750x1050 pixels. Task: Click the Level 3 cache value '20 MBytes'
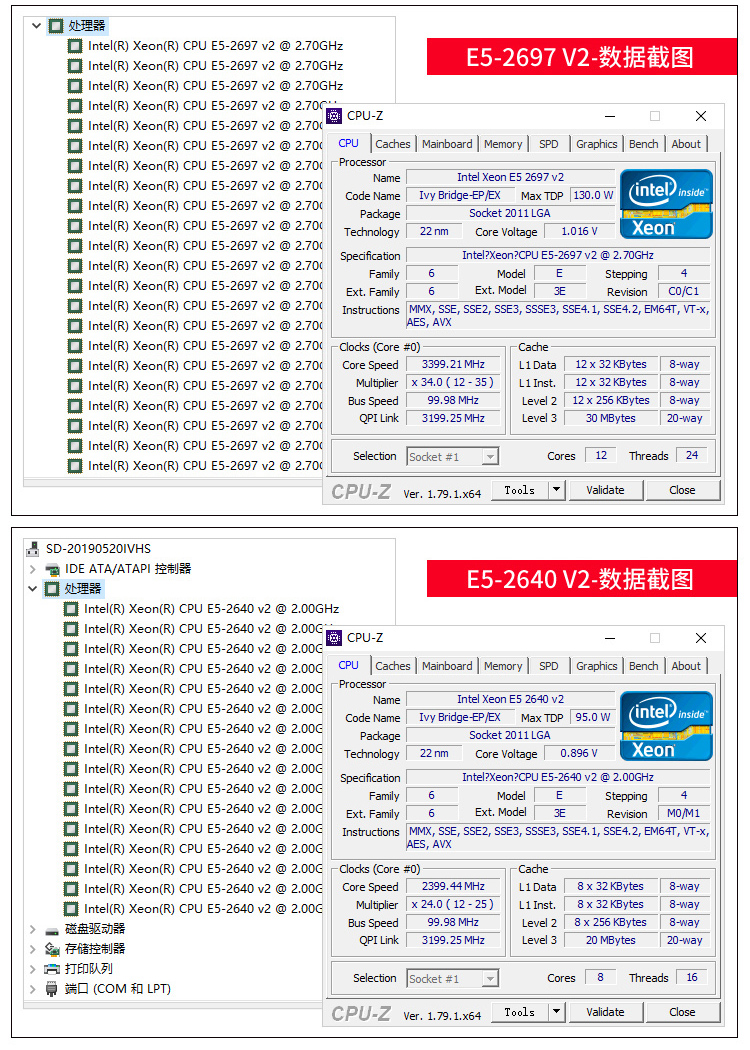click(x=611, y=940)
